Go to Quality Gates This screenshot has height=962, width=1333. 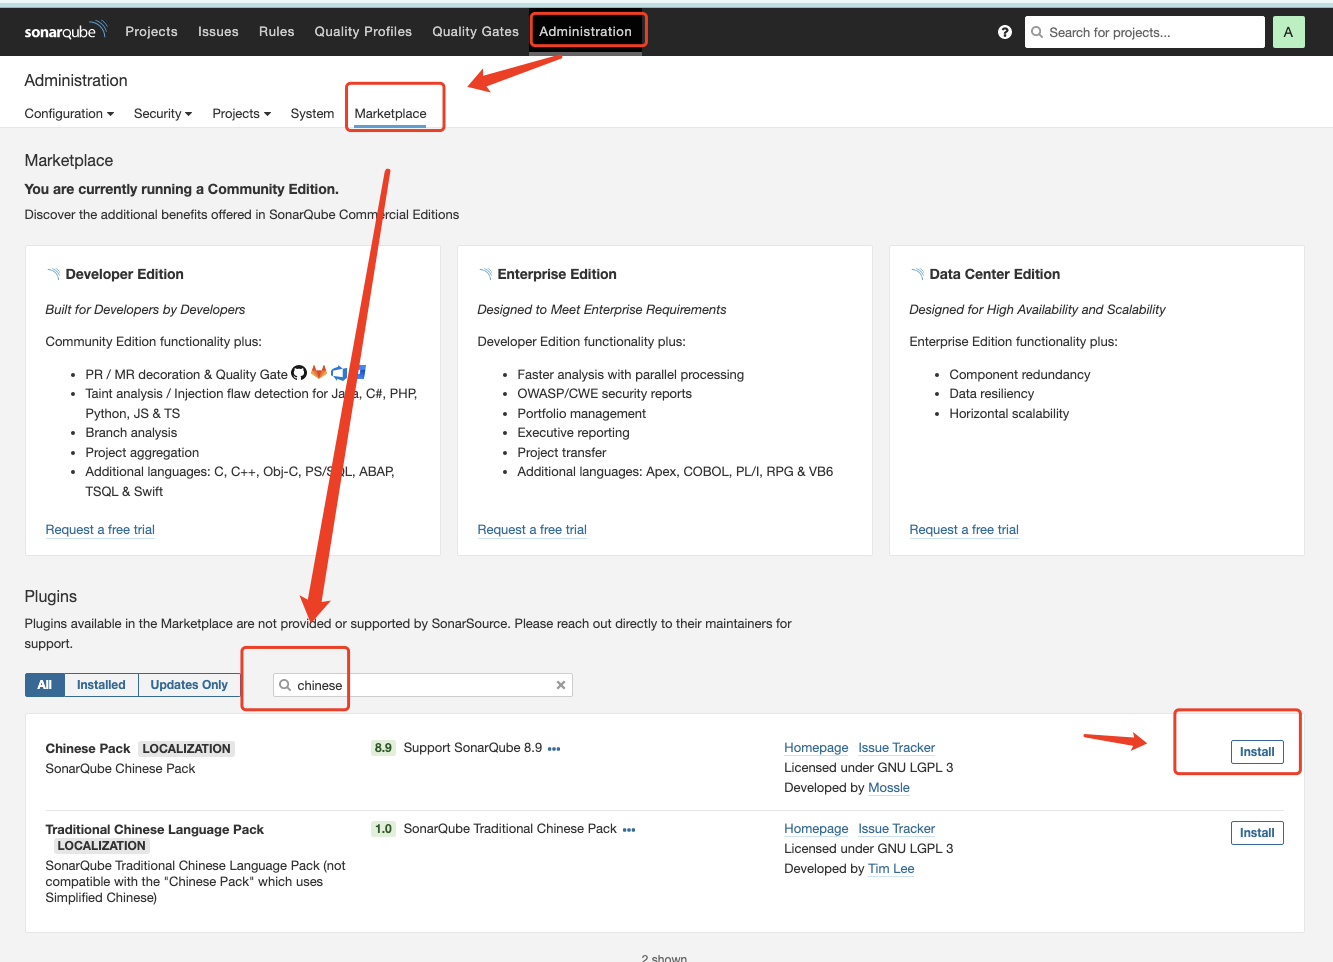point(475,31)
